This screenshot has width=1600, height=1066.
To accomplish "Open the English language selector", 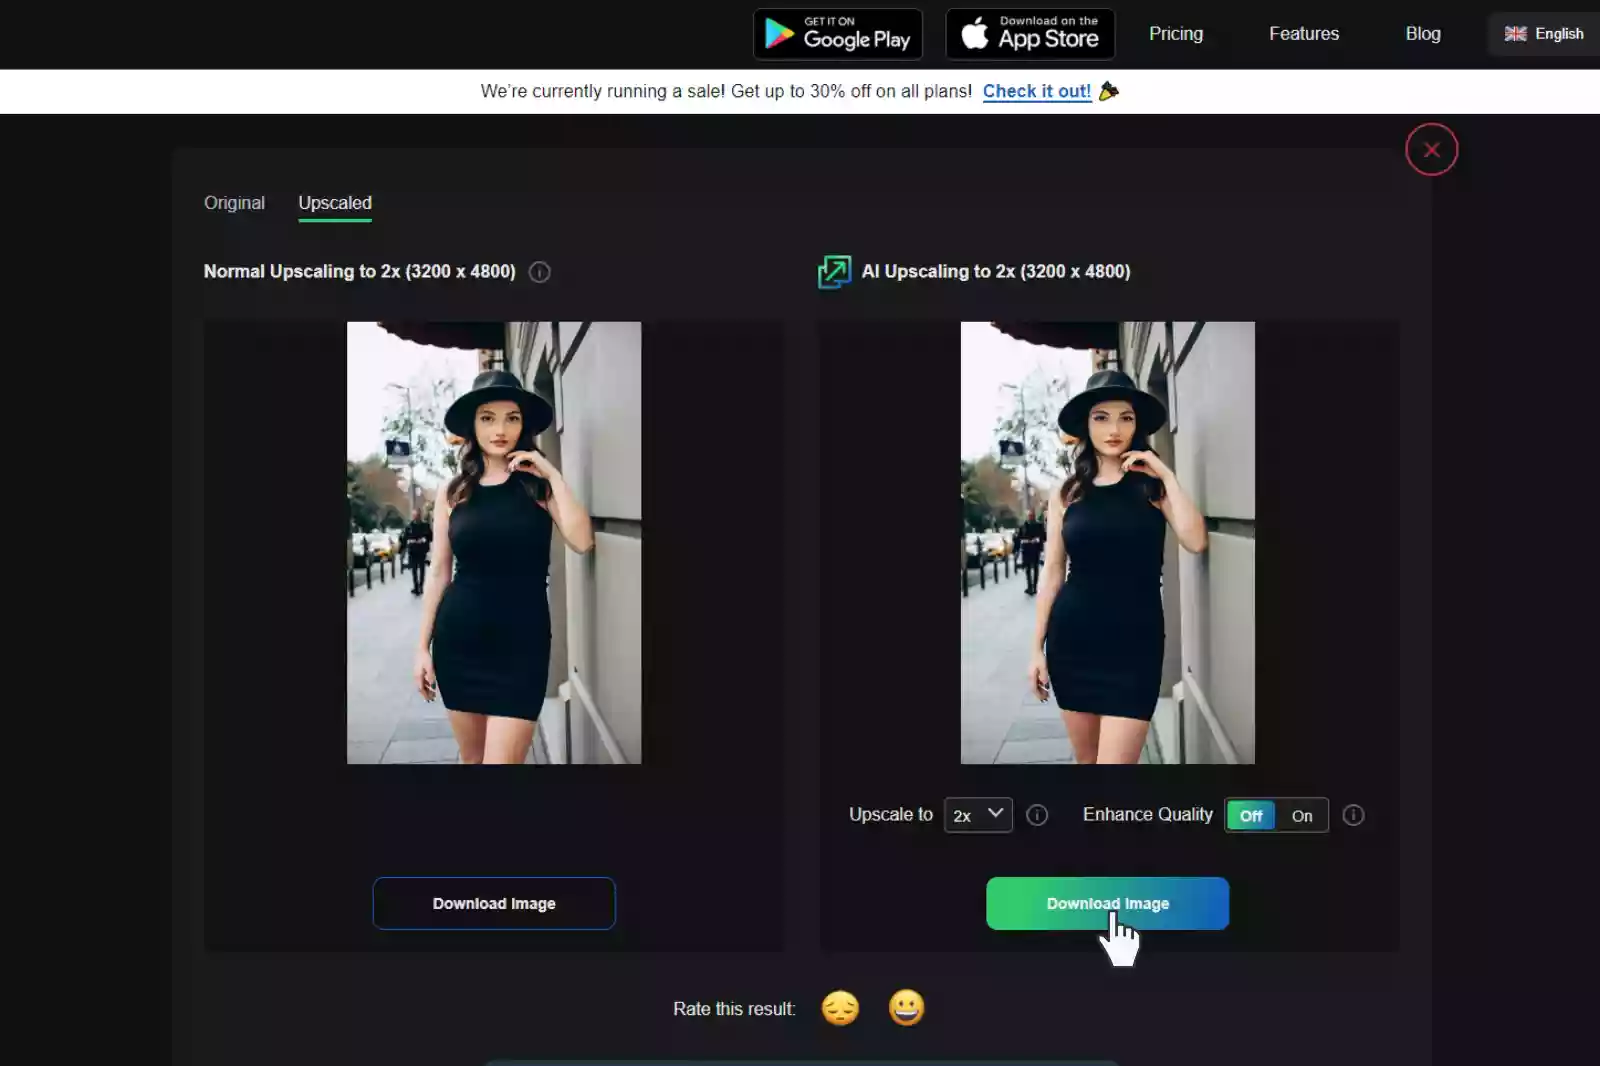I will coord(1544,34).
